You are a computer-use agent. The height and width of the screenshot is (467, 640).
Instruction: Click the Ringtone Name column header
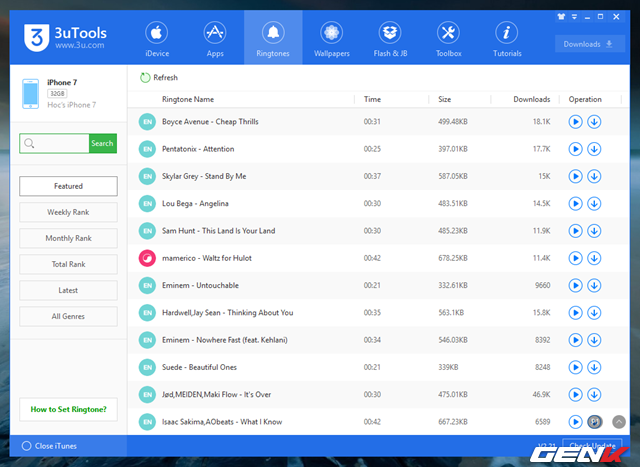pyautogui.click(x=188, y=99)
